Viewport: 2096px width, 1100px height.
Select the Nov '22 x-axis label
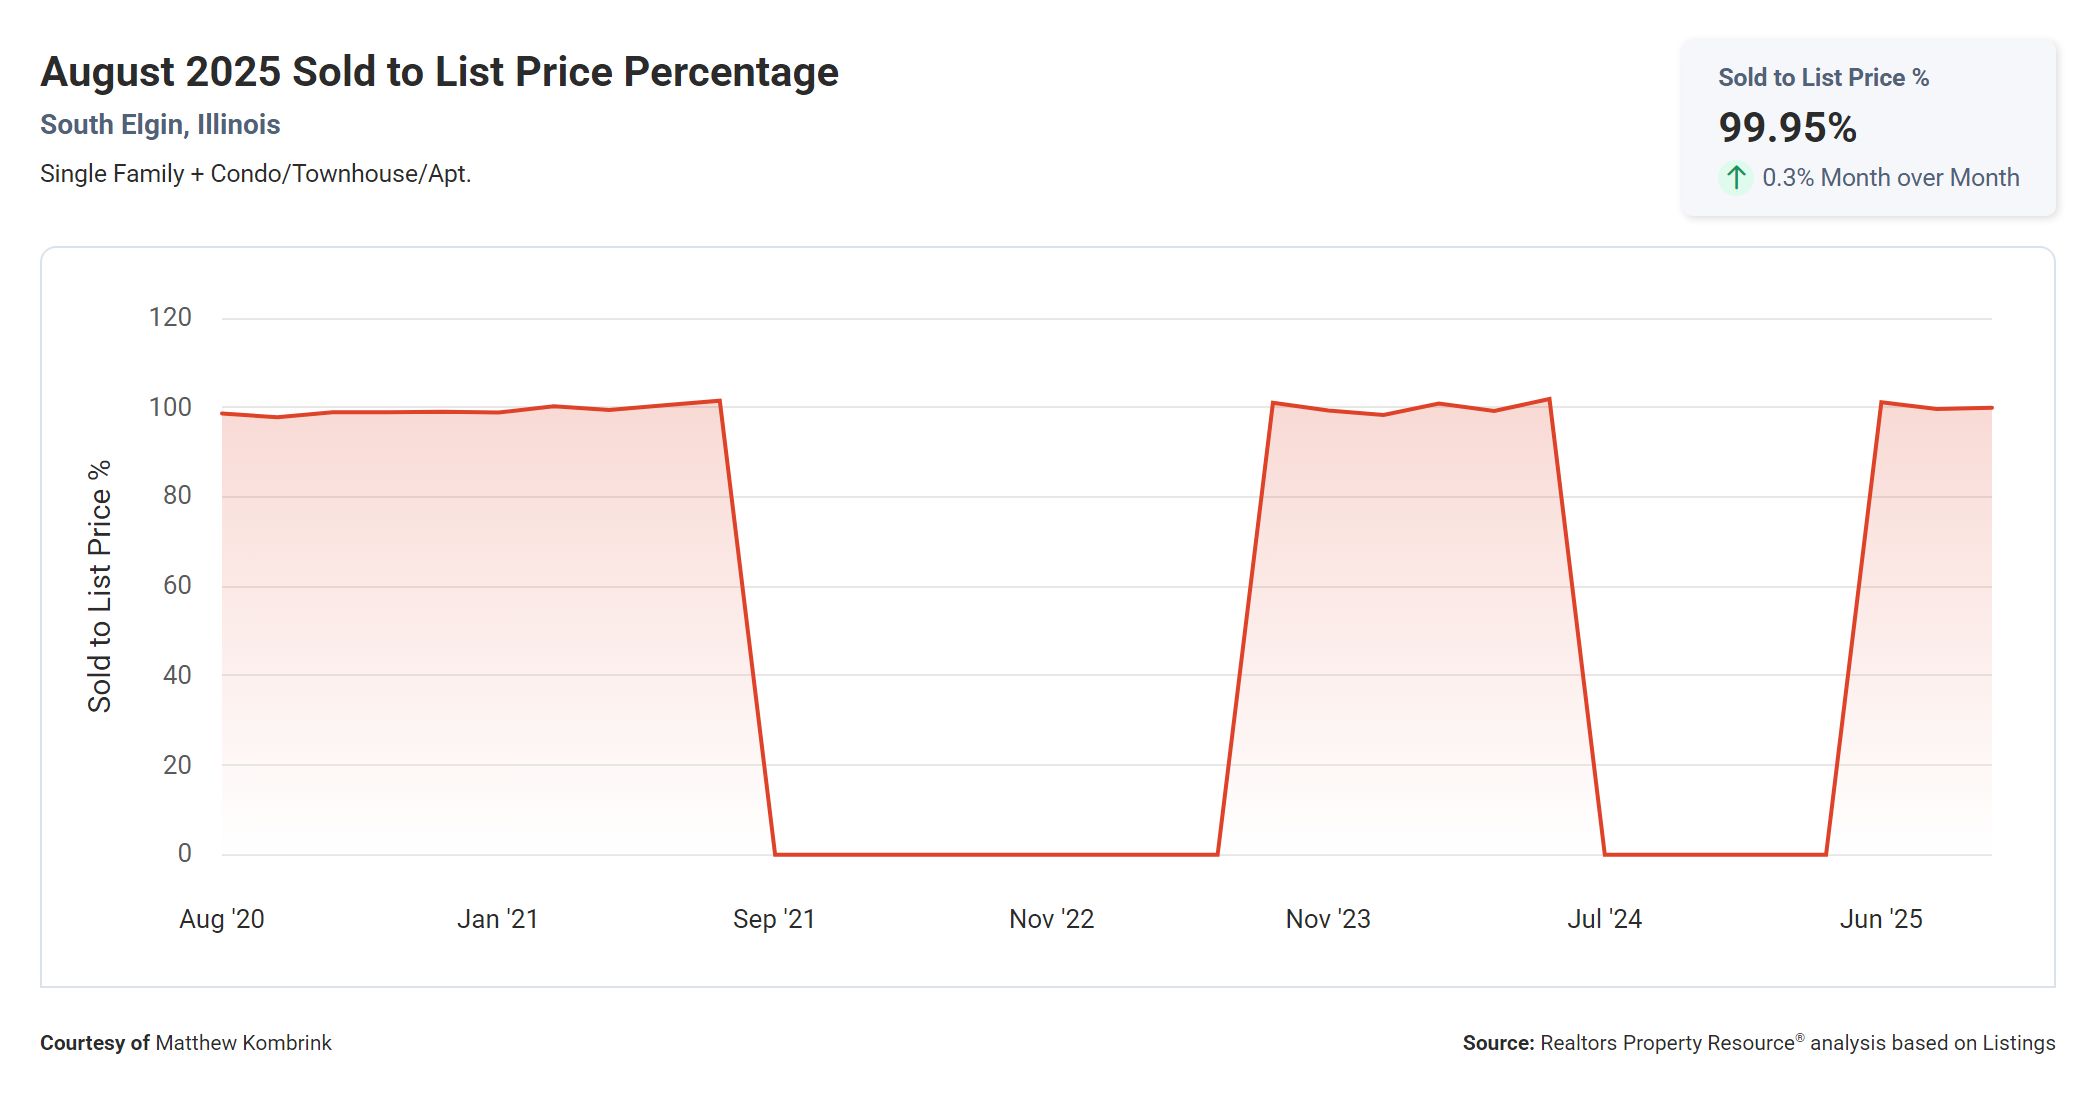(1051, 919)
